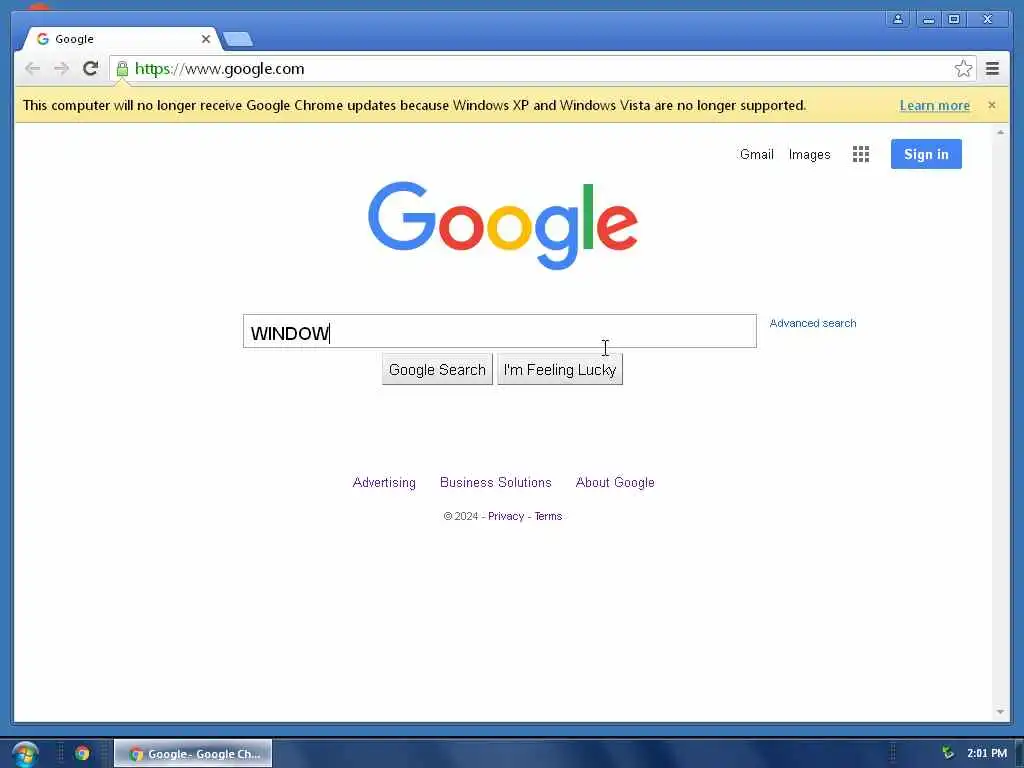Dismiss the yellow update warning bar
1024x768 pixels.
coord(991,105)
